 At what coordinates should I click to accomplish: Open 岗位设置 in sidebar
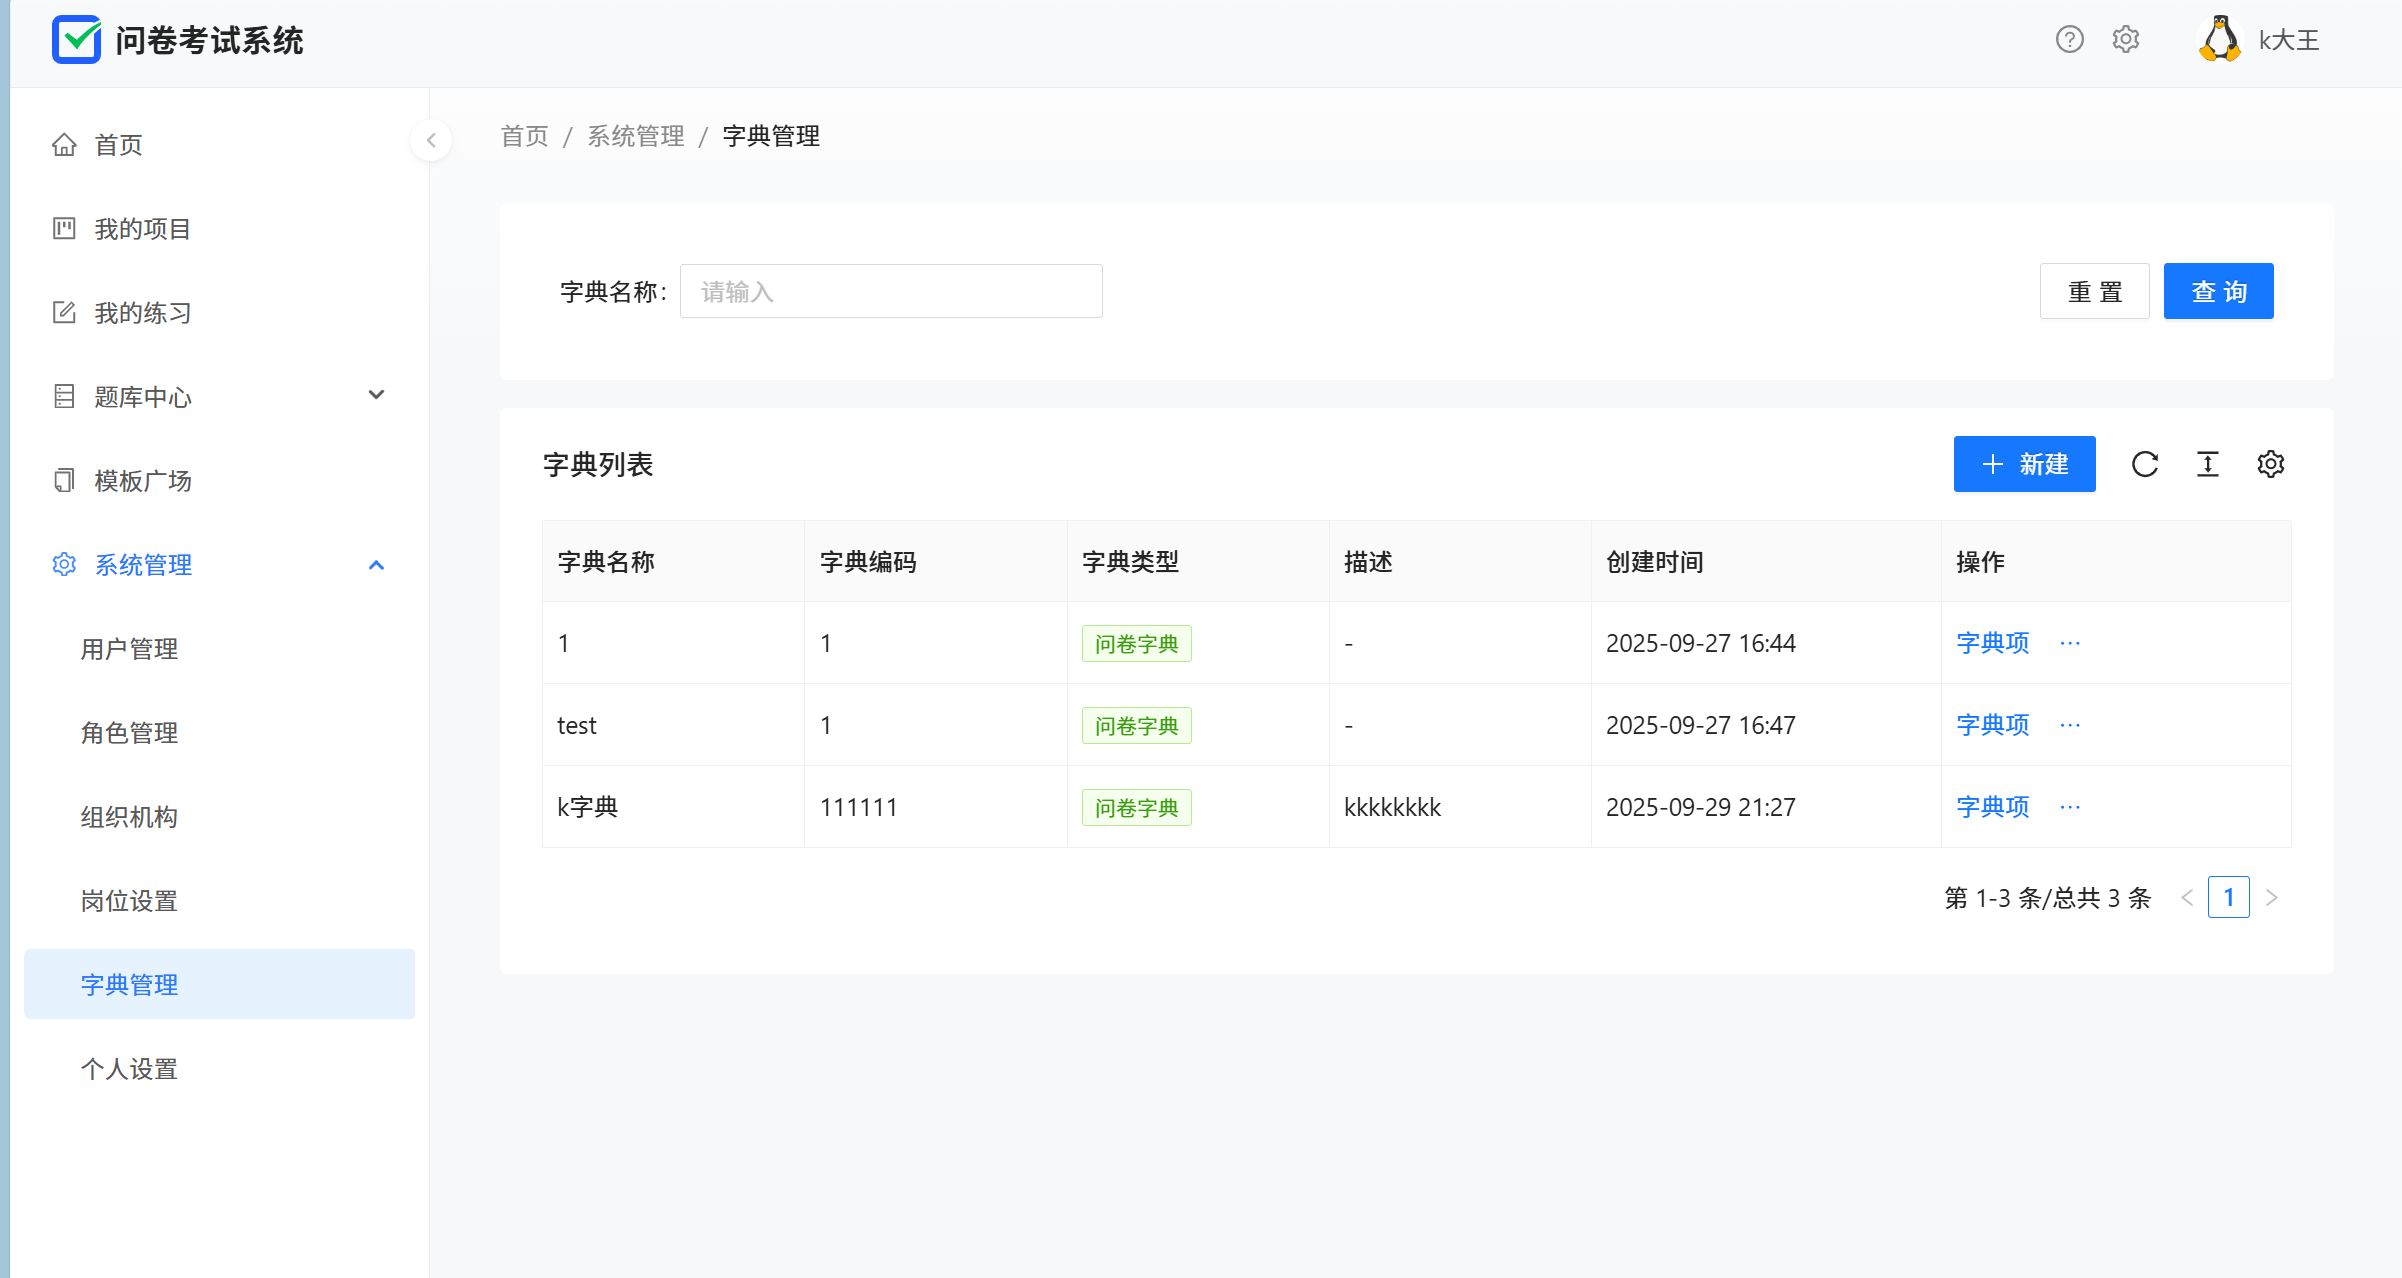point(129,901)
